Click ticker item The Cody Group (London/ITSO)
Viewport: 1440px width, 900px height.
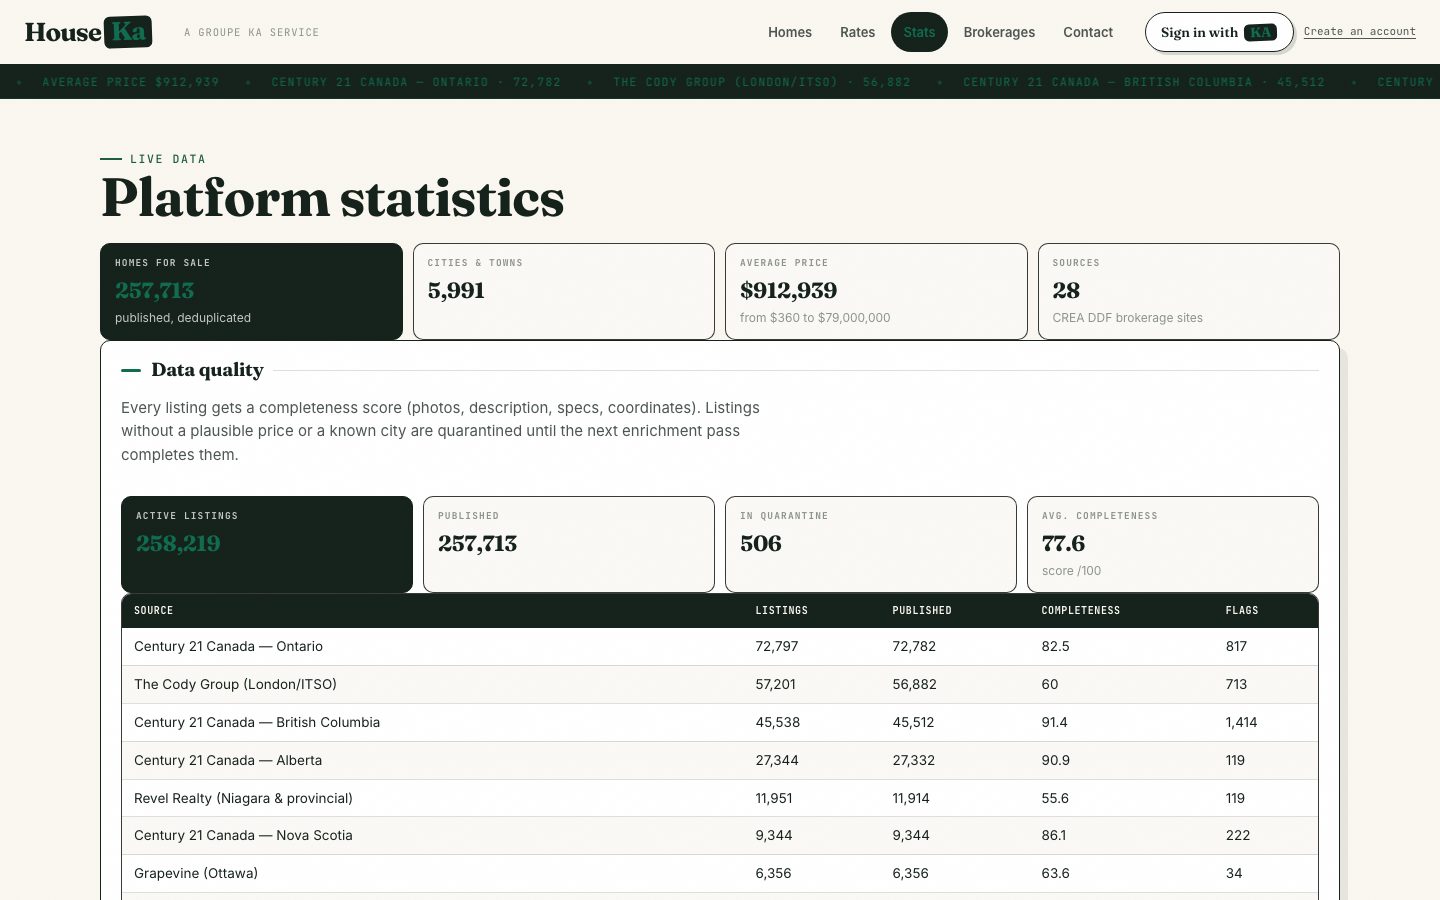point(762,82)
